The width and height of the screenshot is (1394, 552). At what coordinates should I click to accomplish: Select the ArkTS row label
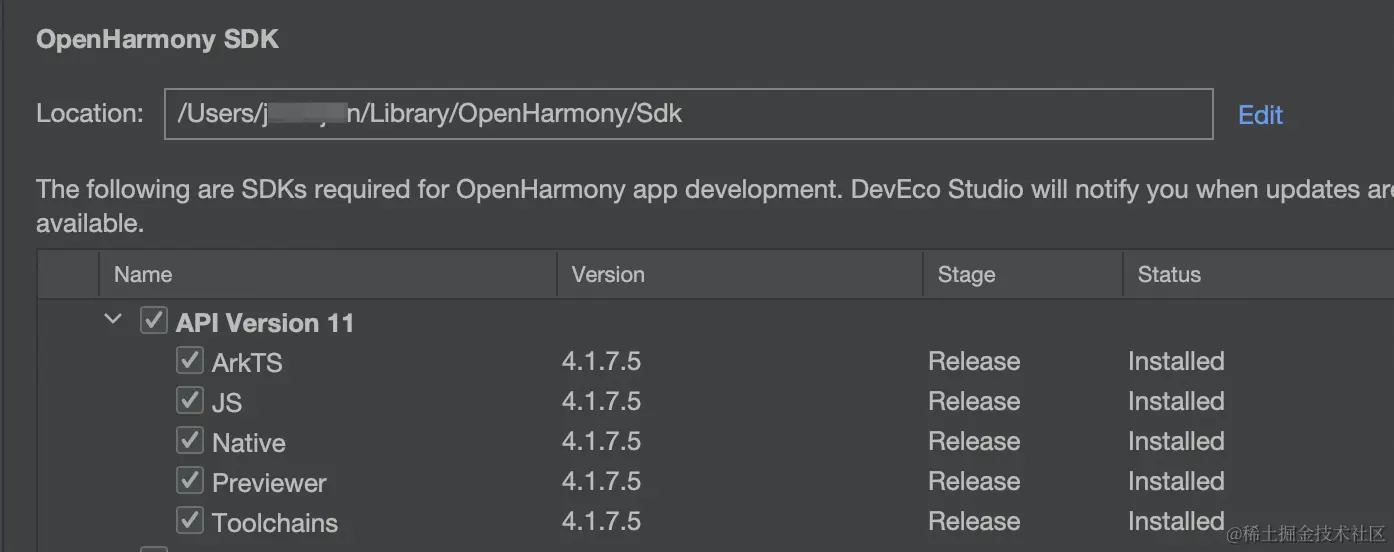[247, 362]
